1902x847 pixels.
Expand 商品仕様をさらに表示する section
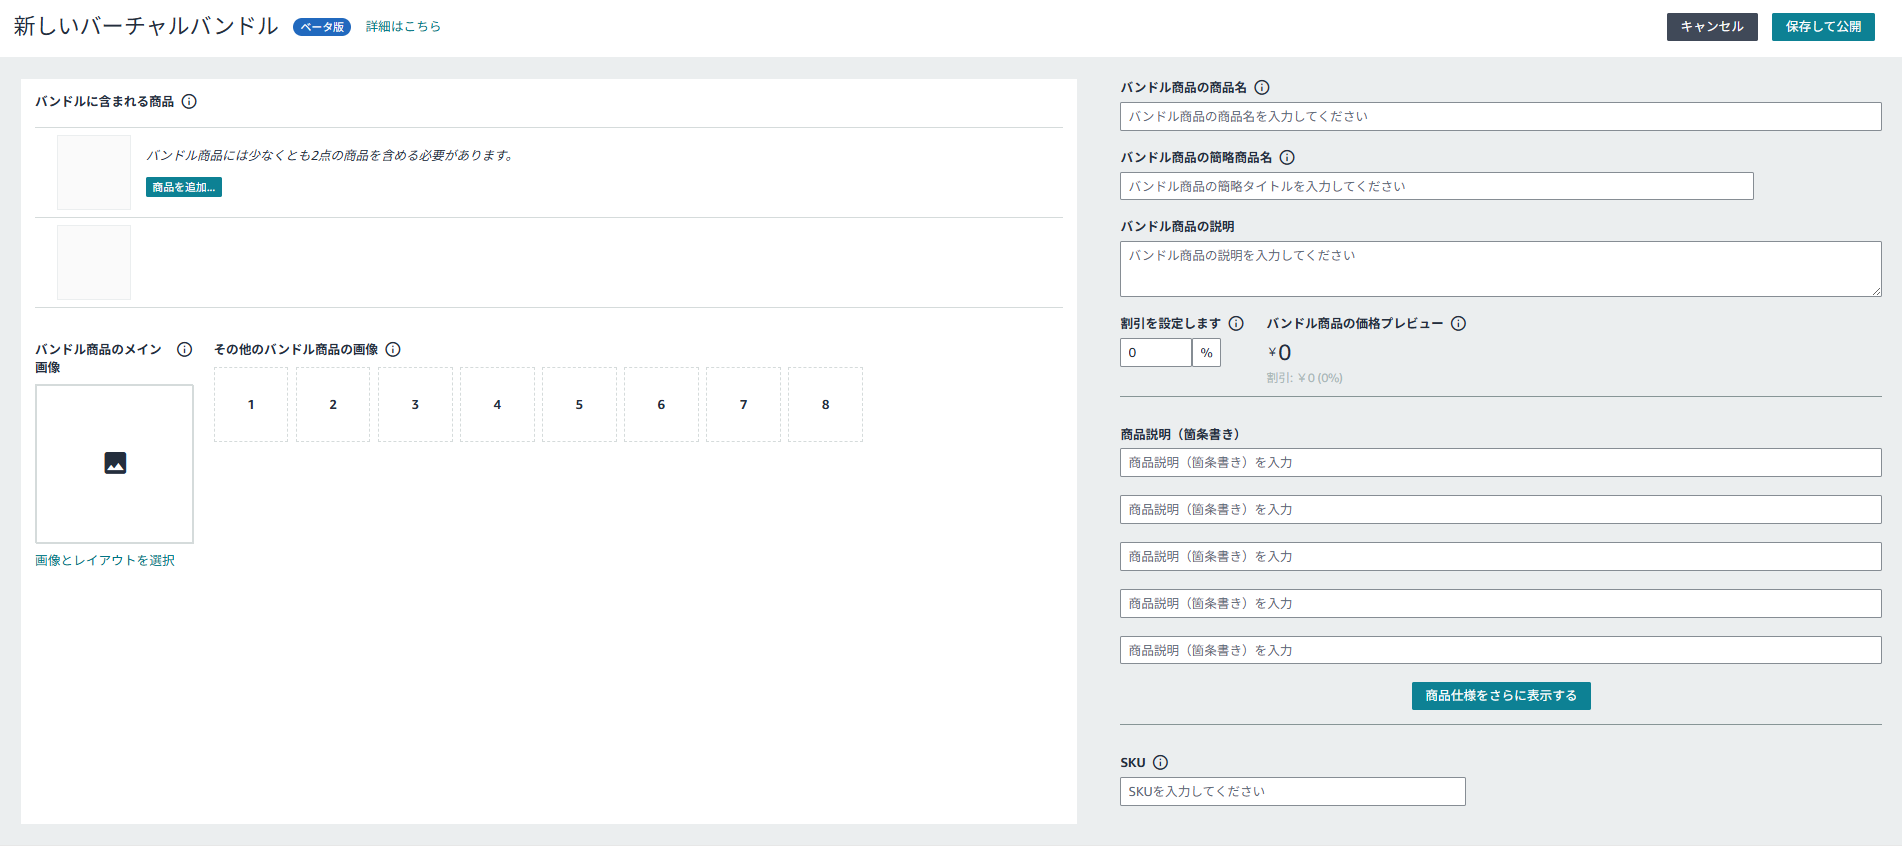[x=1500, y=696]
